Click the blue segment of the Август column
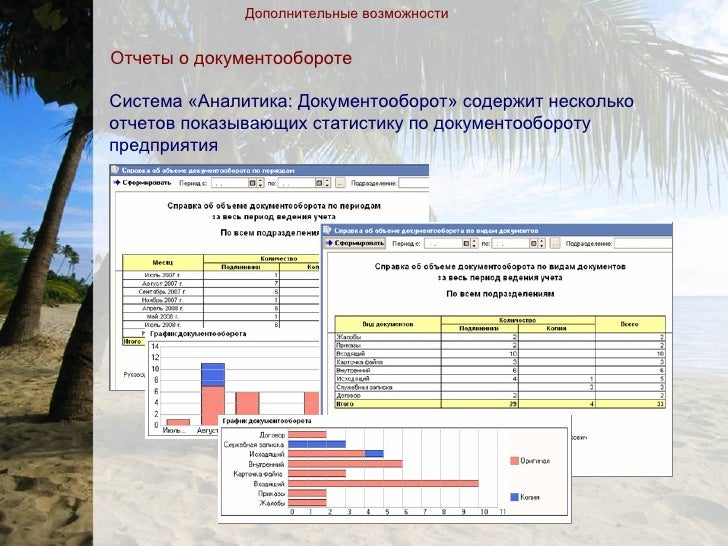This screenshot has width=728, height=546. click(213, 375)
